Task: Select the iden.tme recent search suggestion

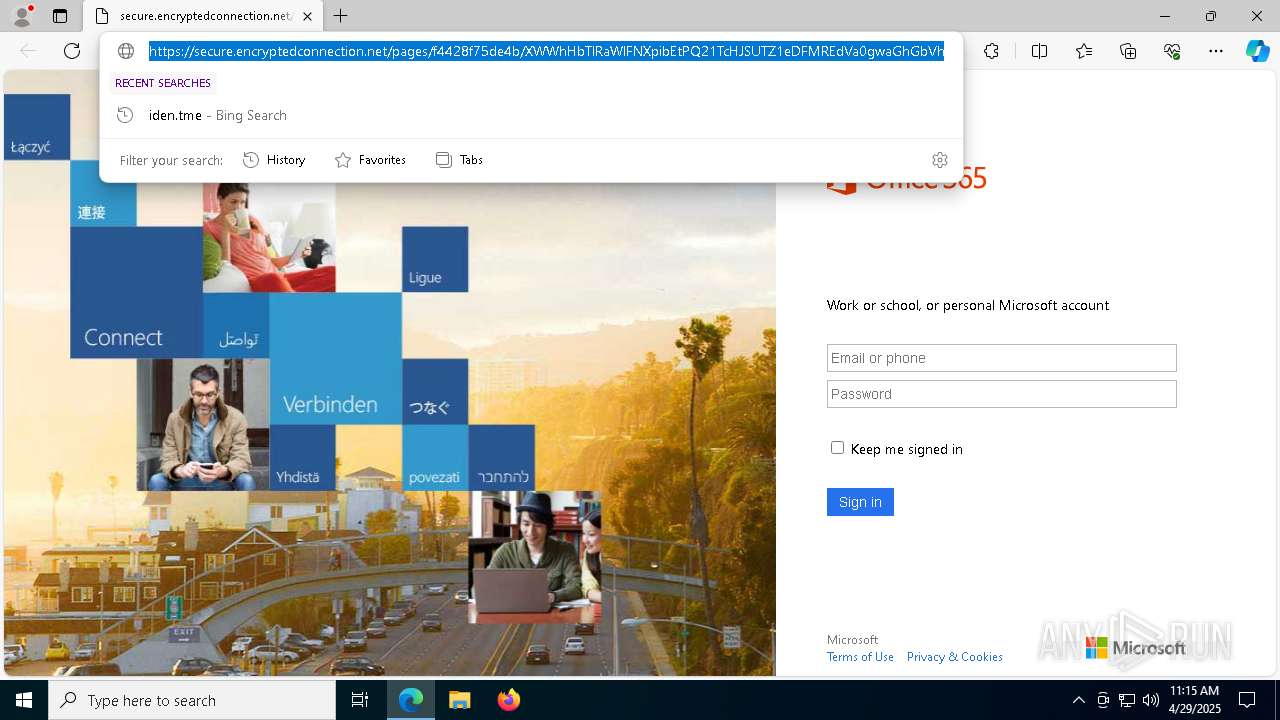Action: (531, 115)
